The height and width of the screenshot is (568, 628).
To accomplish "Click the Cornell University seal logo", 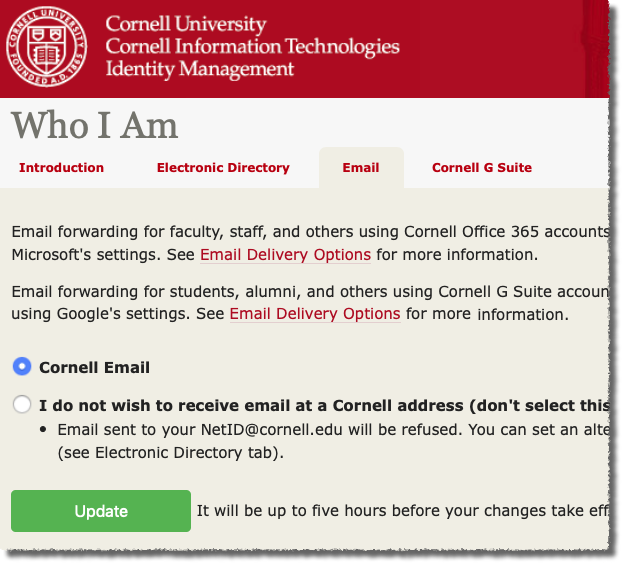I will (x=47, y=47).
